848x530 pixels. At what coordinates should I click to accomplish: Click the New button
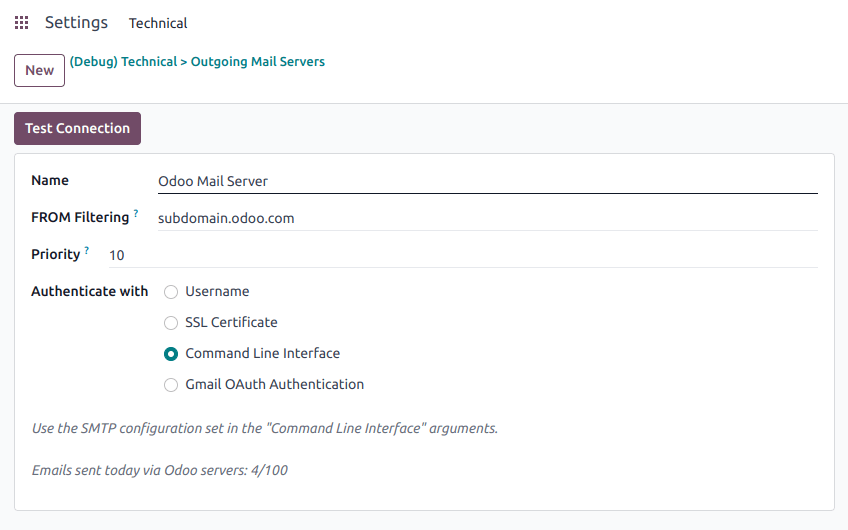[x=40, y=70]
